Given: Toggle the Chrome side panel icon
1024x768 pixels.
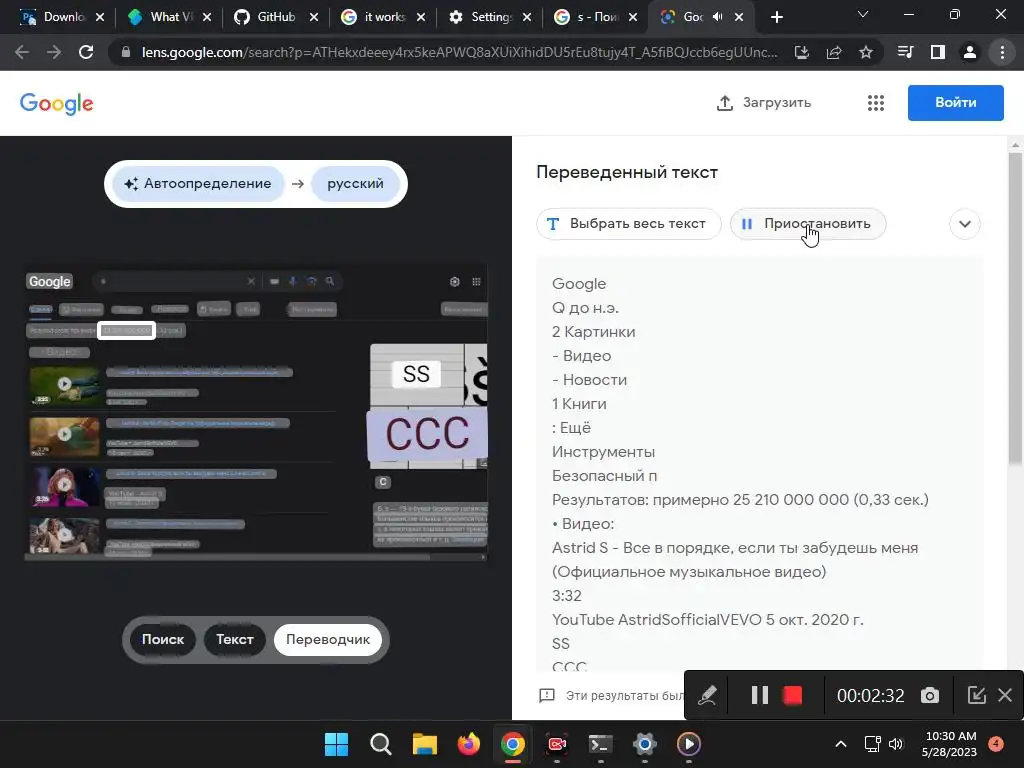Looking at the screenshot, I should pos(938,52).
